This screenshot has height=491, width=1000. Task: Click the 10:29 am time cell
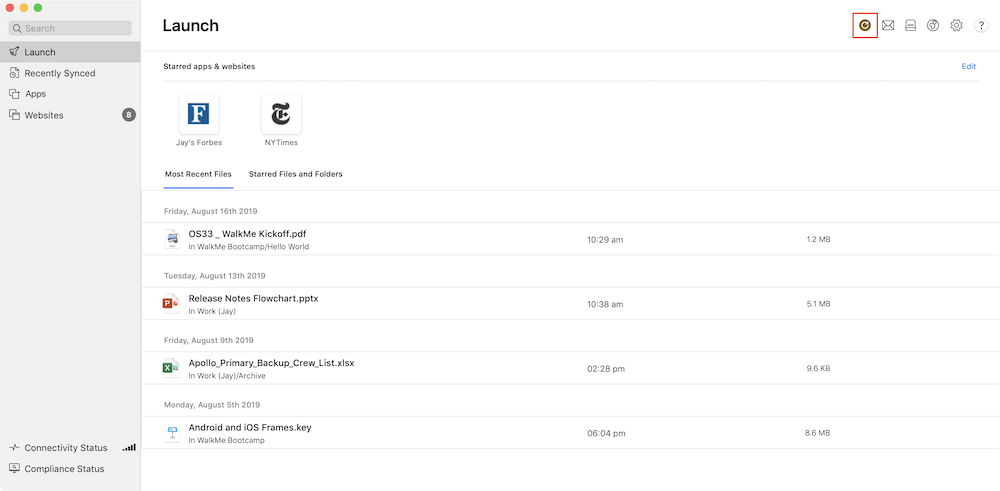click(x=605, y=240)
